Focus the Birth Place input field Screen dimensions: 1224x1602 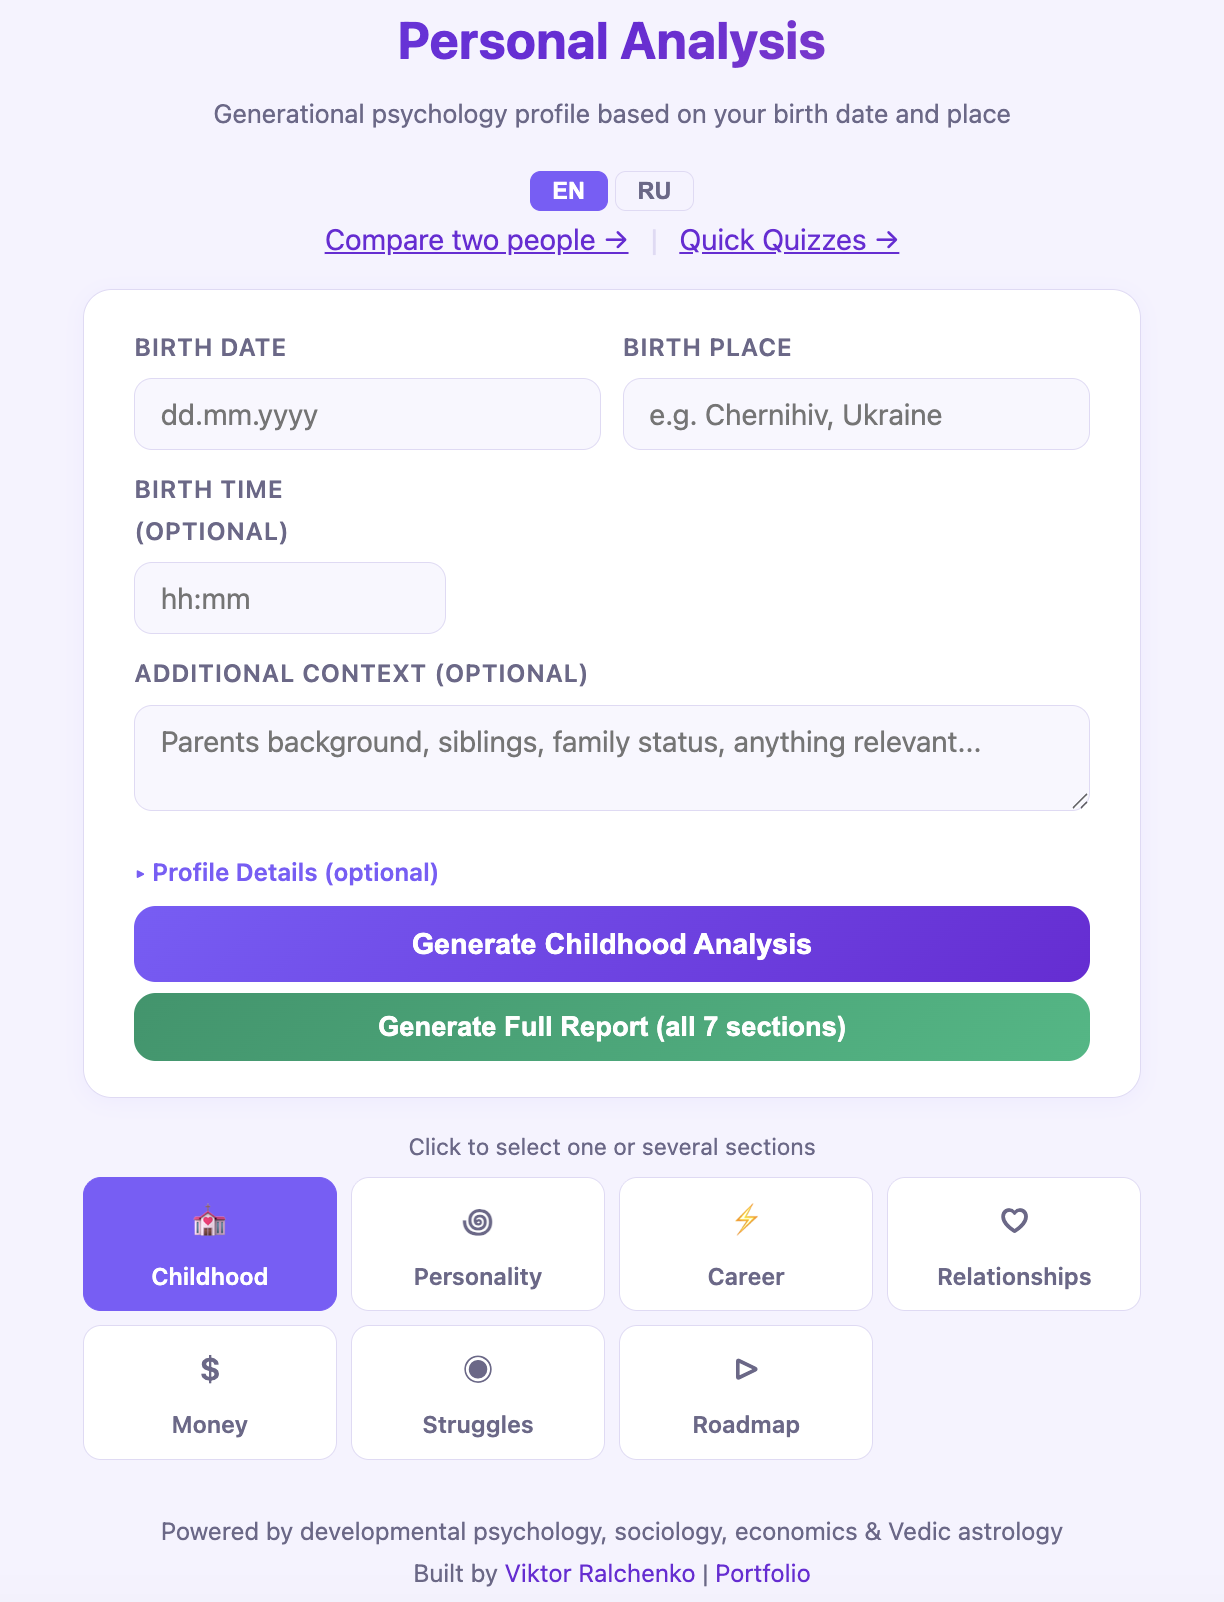pyautogui.click(x=856, y=414)
